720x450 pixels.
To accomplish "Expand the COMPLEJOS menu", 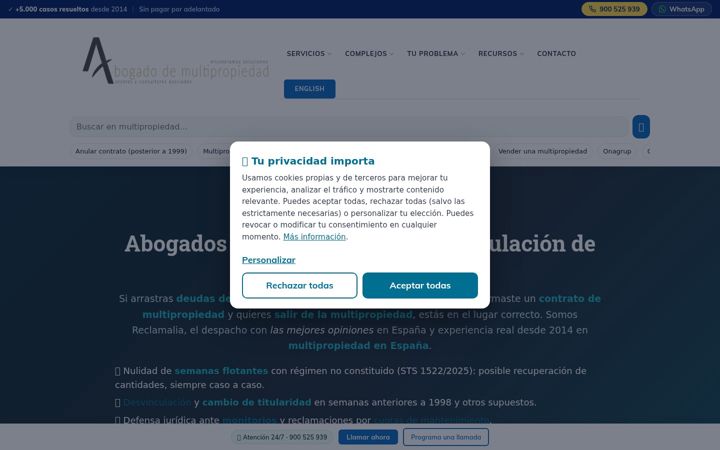I will coord(369,54).
